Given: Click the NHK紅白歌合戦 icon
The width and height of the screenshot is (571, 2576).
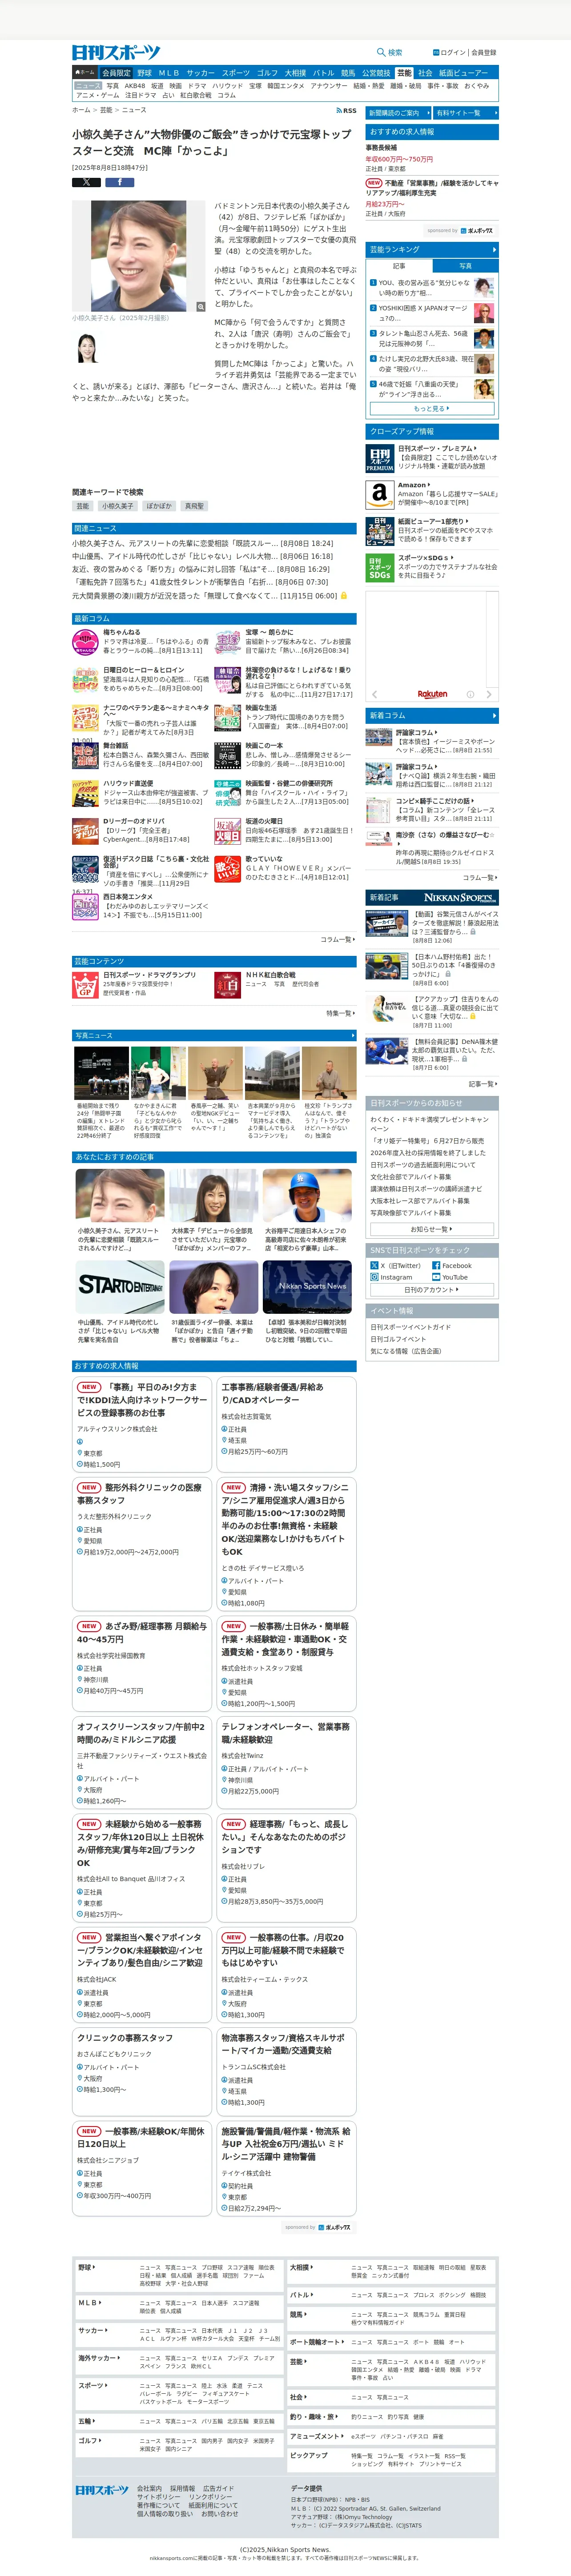Looking at the screenshot, I should pos(228,985).
